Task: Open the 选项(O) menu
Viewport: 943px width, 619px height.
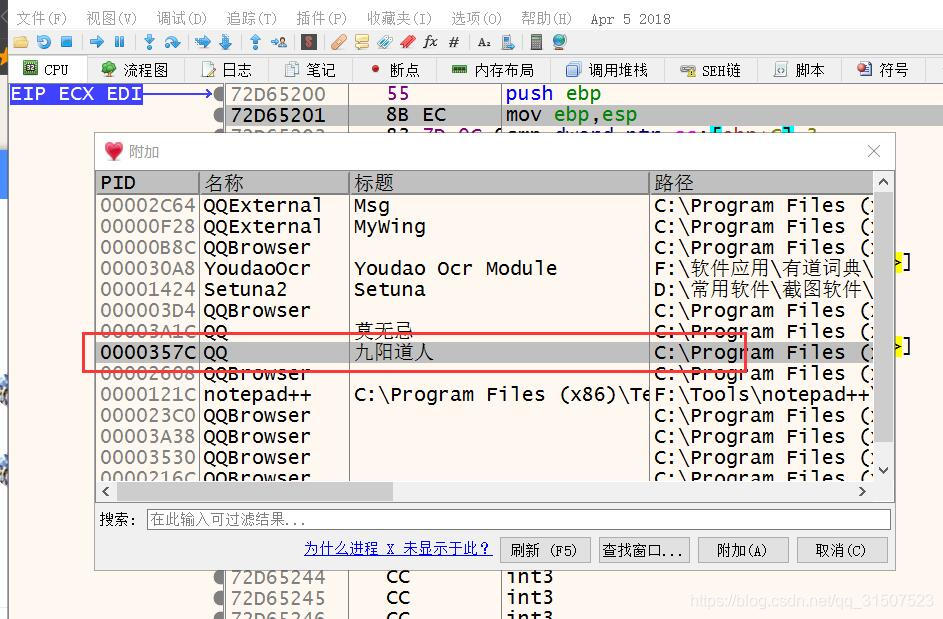Action: [476, 19]
